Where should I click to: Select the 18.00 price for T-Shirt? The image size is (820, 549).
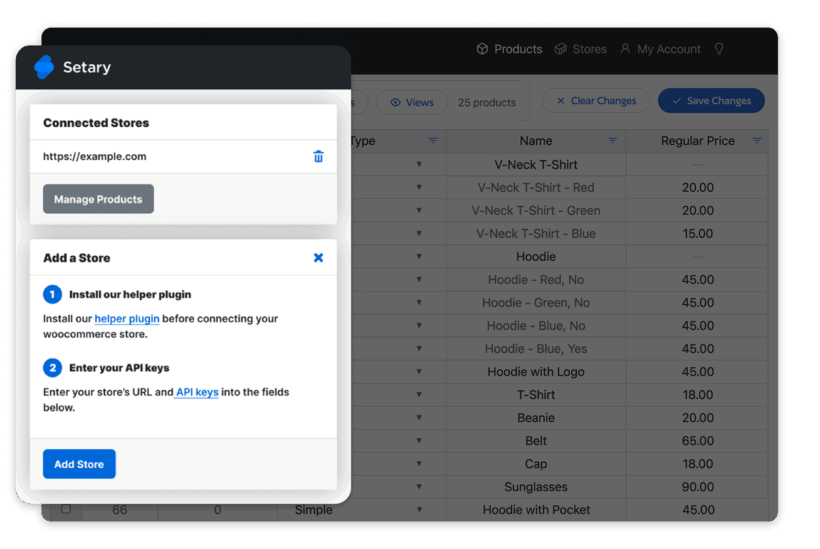pos(698,395)
